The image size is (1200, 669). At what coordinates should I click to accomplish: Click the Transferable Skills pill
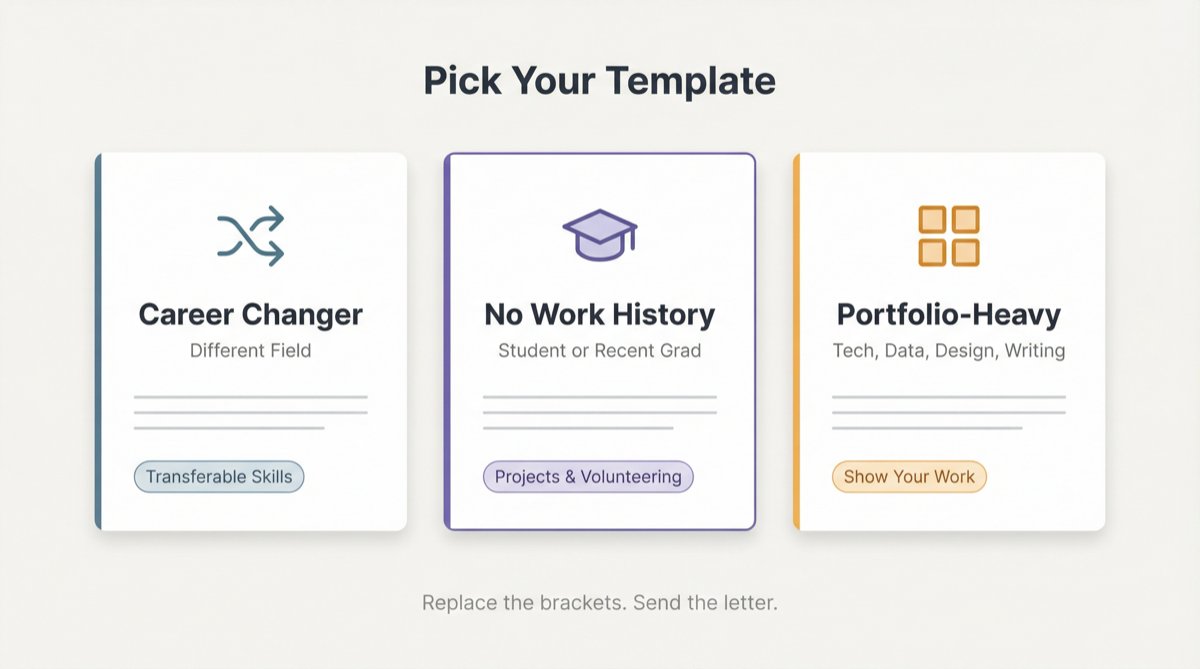coord(219,476)
